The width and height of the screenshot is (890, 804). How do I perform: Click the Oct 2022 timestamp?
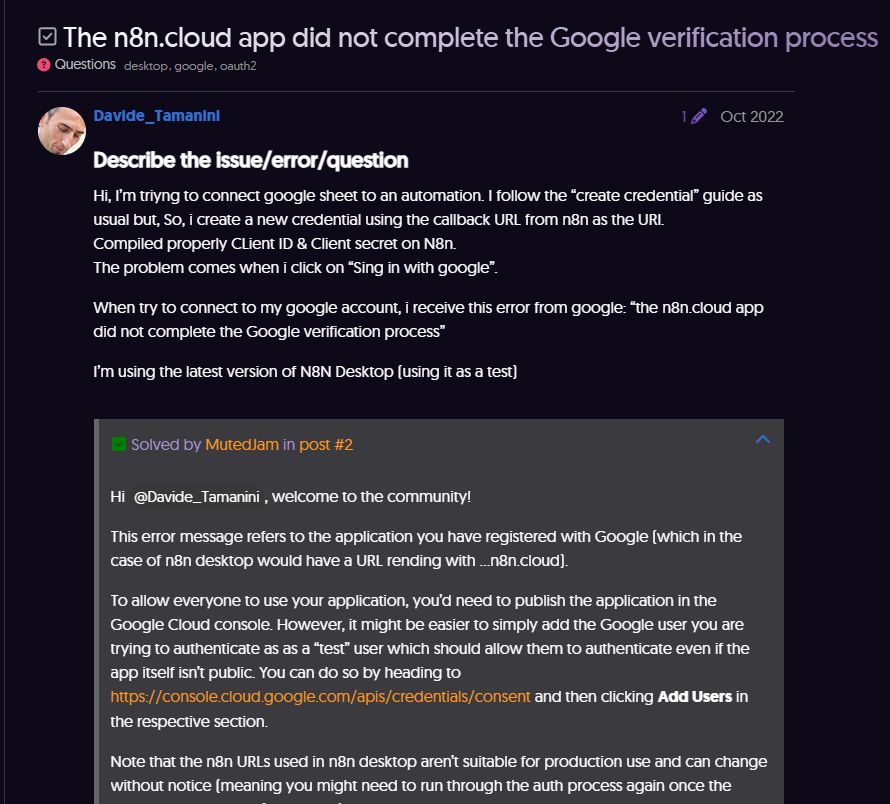point(751,116)
